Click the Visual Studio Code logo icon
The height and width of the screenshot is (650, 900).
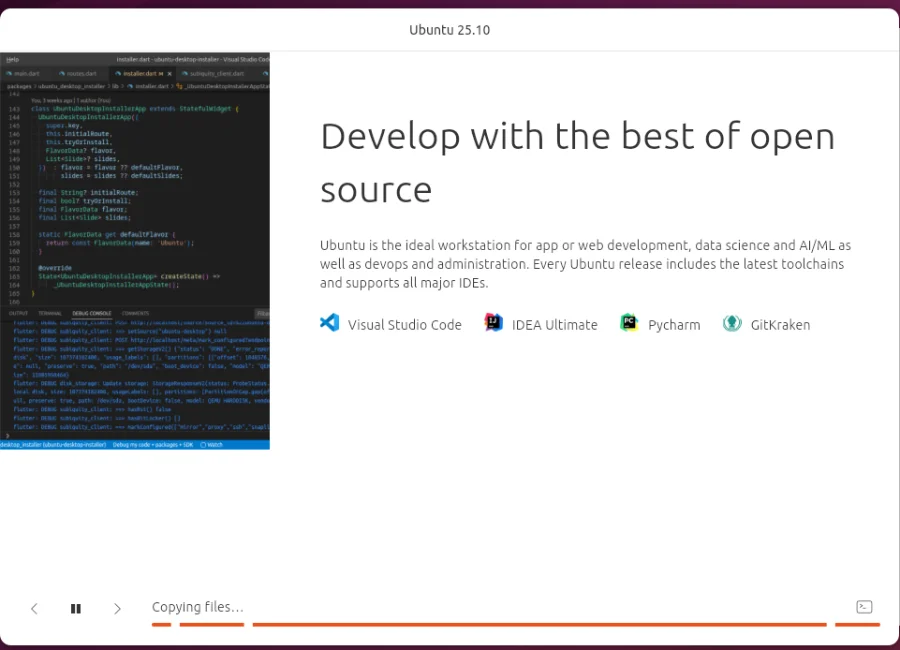pyautogui.click(x=330, y=323)
